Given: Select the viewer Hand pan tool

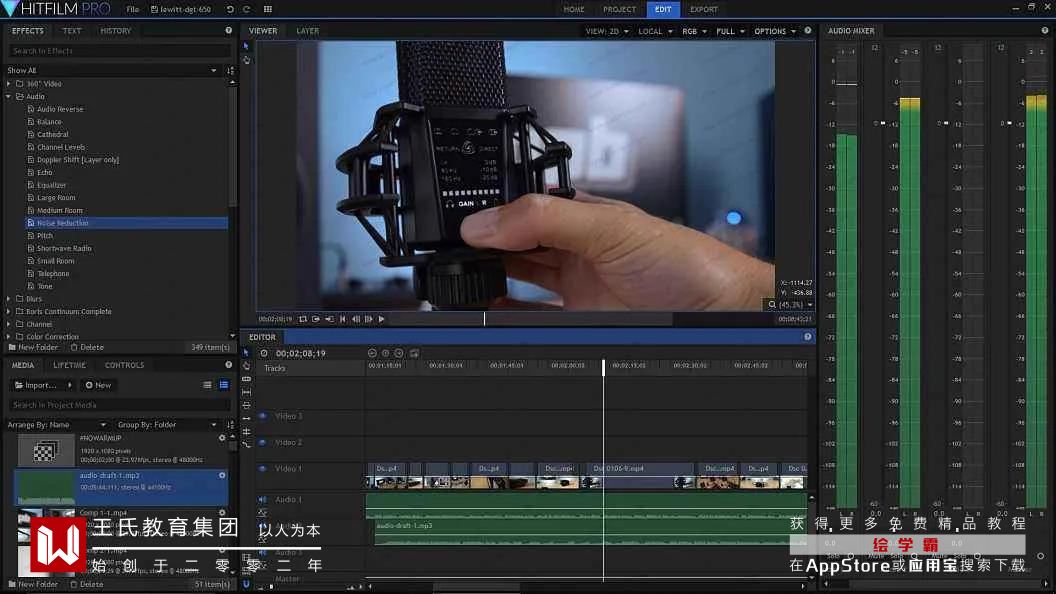Looking at the screenshot, I should point(246,60).
